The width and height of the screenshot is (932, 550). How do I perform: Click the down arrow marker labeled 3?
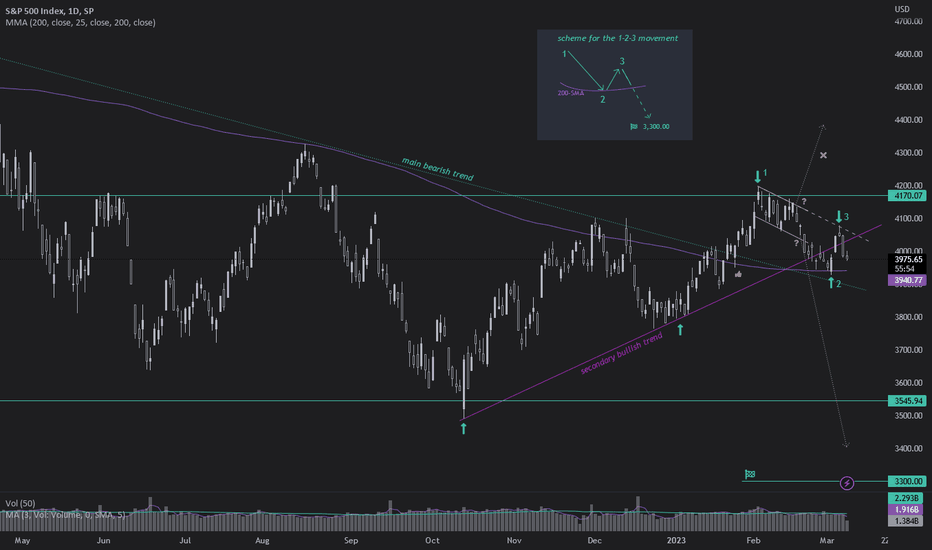839,217
